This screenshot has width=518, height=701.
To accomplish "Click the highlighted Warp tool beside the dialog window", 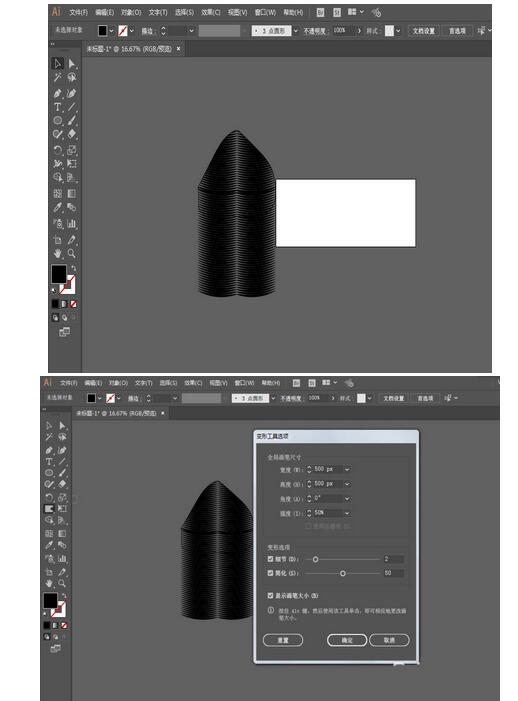I will pyautogui.click(x=49, y=509).
